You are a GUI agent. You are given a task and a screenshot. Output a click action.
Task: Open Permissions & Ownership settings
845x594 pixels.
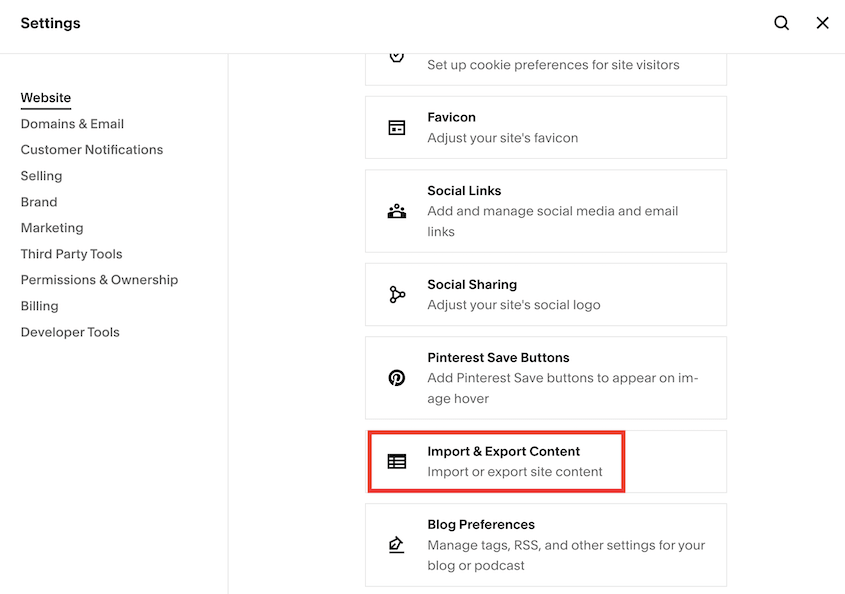click(99, 279)
